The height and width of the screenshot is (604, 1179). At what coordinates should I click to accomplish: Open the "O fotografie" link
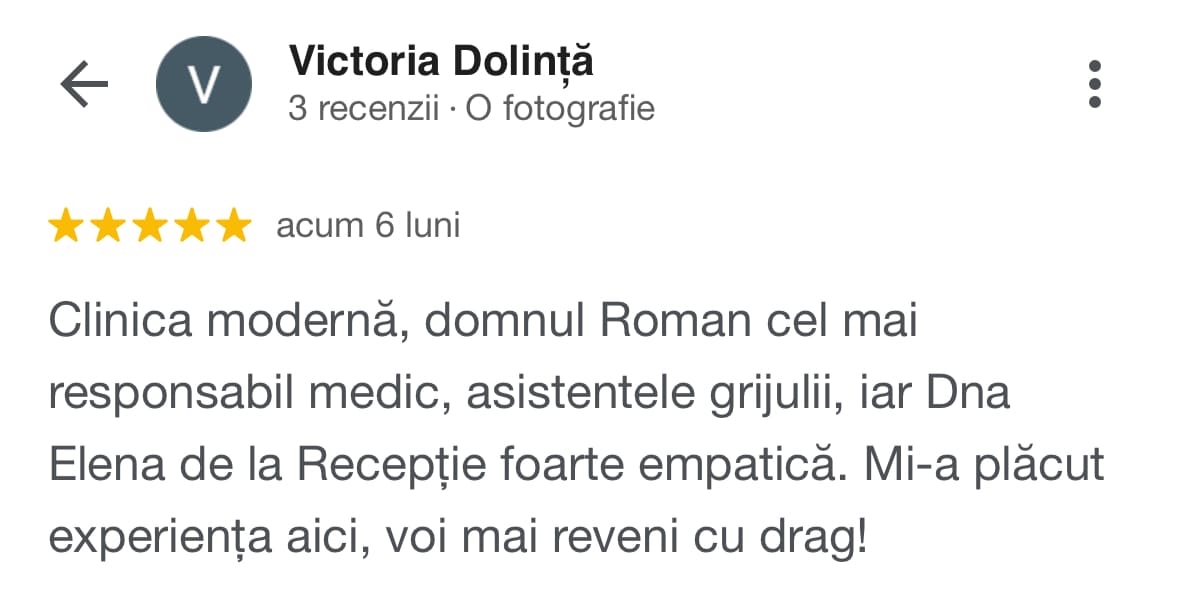560,108
